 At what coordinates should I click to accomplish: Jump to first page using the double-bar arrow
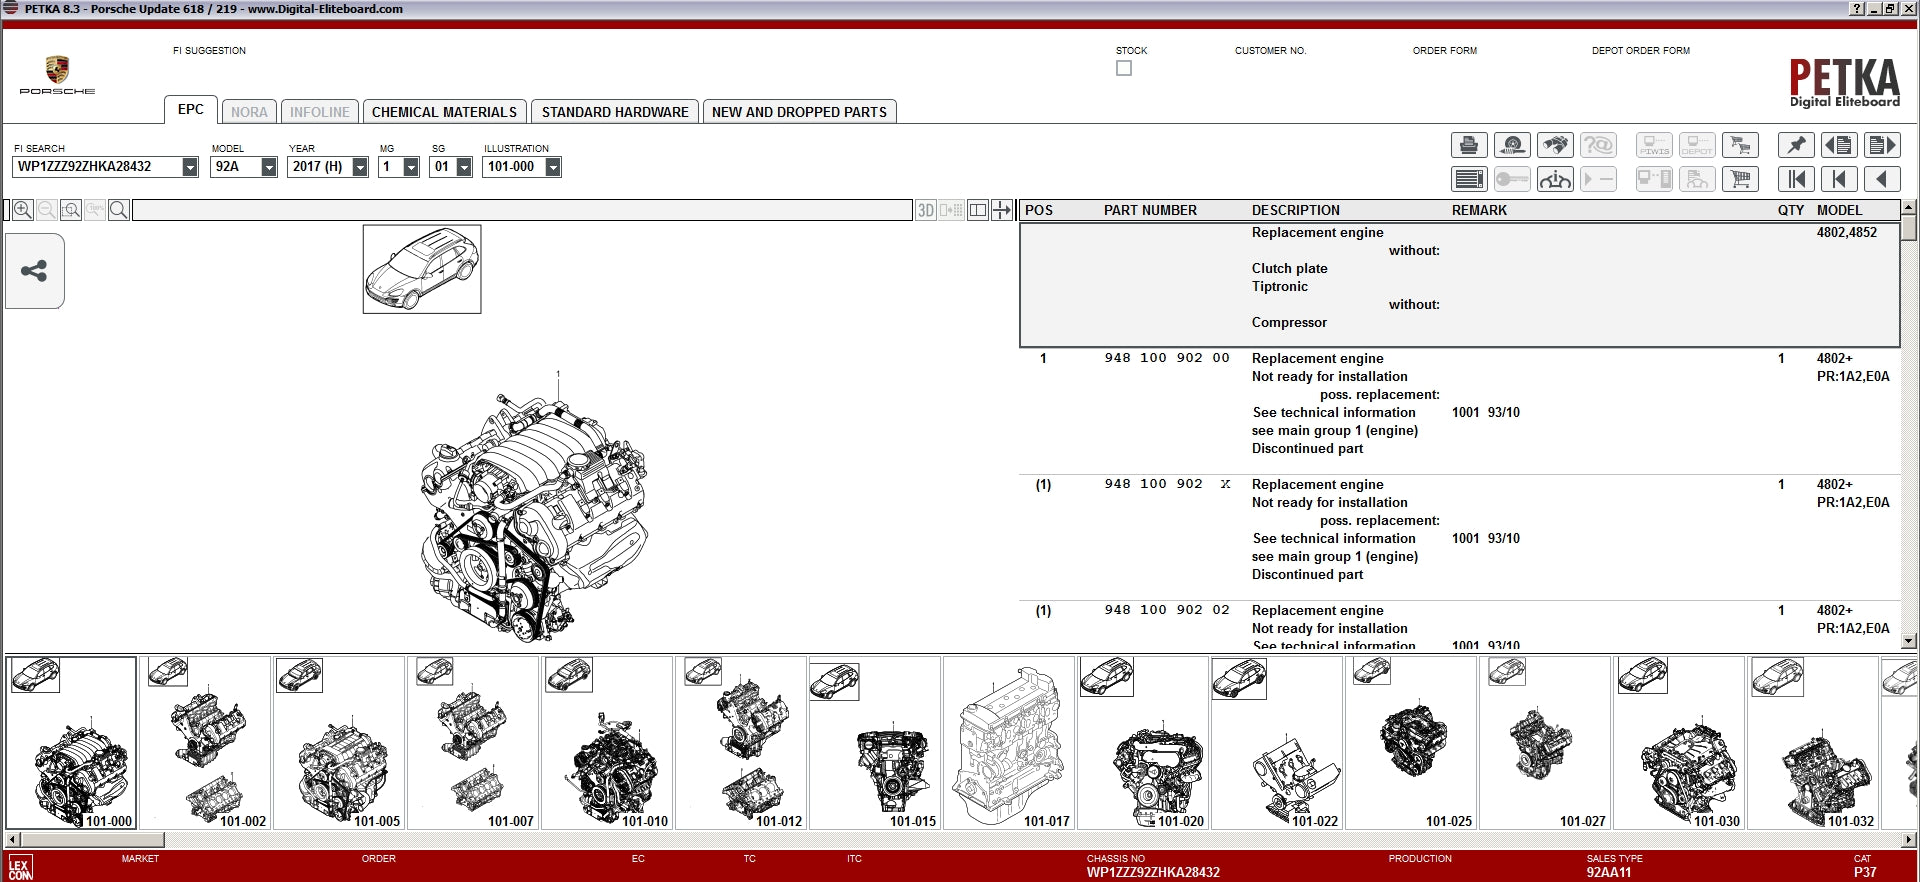(x=1796, y=180)
